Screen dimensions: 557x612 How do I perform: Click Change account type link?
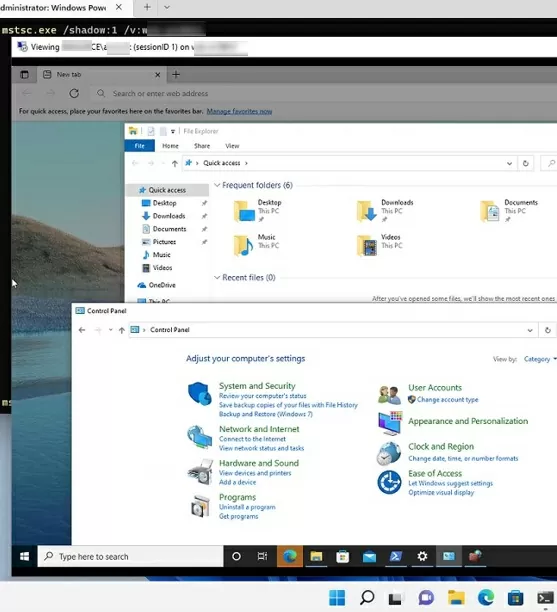click(x=447, y=400)
